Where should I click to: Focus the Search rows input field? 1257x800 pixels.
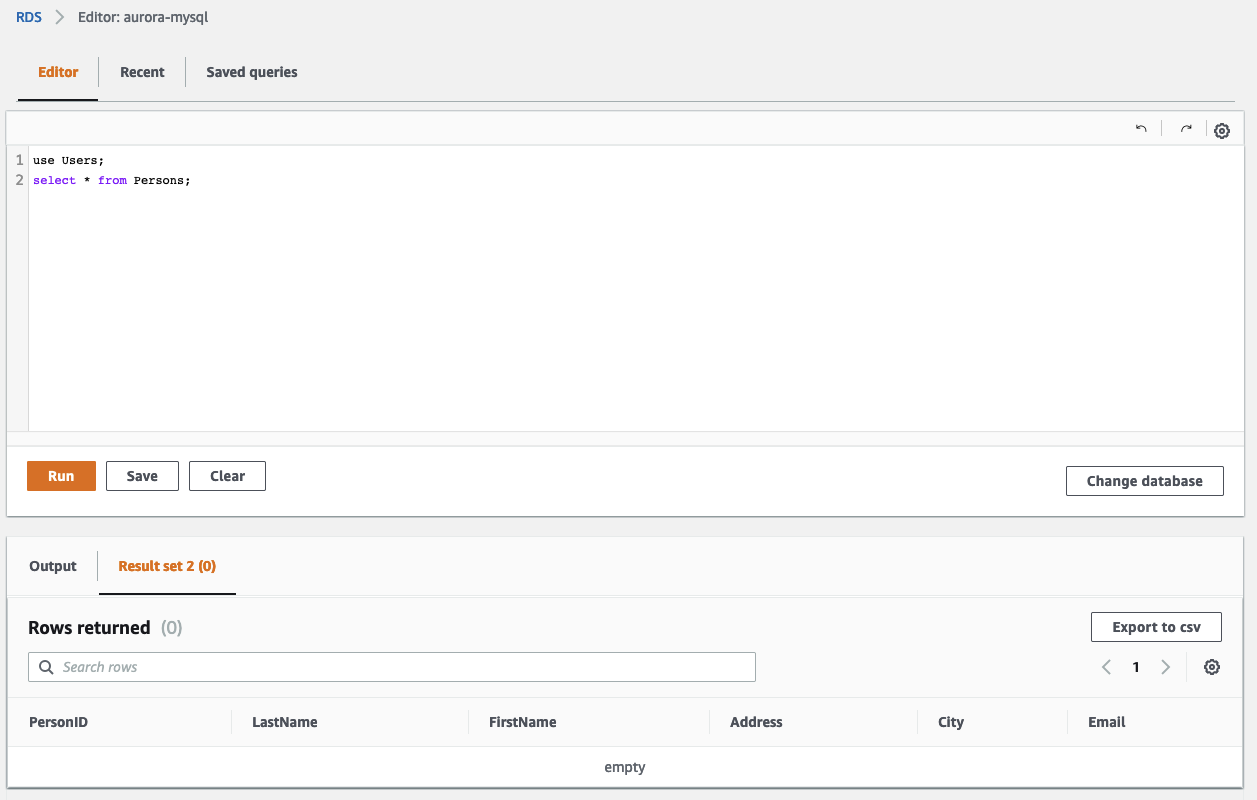point(400,667)
